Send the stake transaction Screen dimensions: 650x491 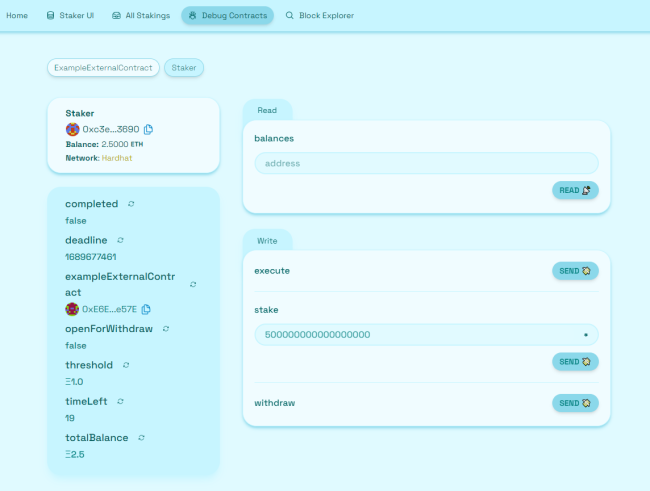575,362
